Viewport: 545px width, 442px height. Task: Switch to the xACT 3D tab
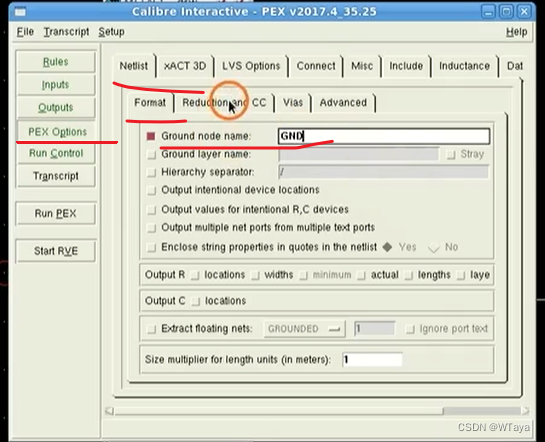tap(185, 66)
